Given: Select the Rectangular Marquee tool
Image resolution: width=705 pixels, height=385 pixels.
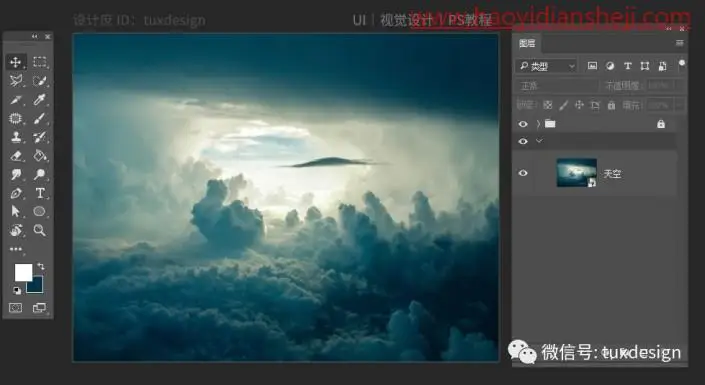Looking at the screenshot, I should pyautogui.click(x=40, y=62).
